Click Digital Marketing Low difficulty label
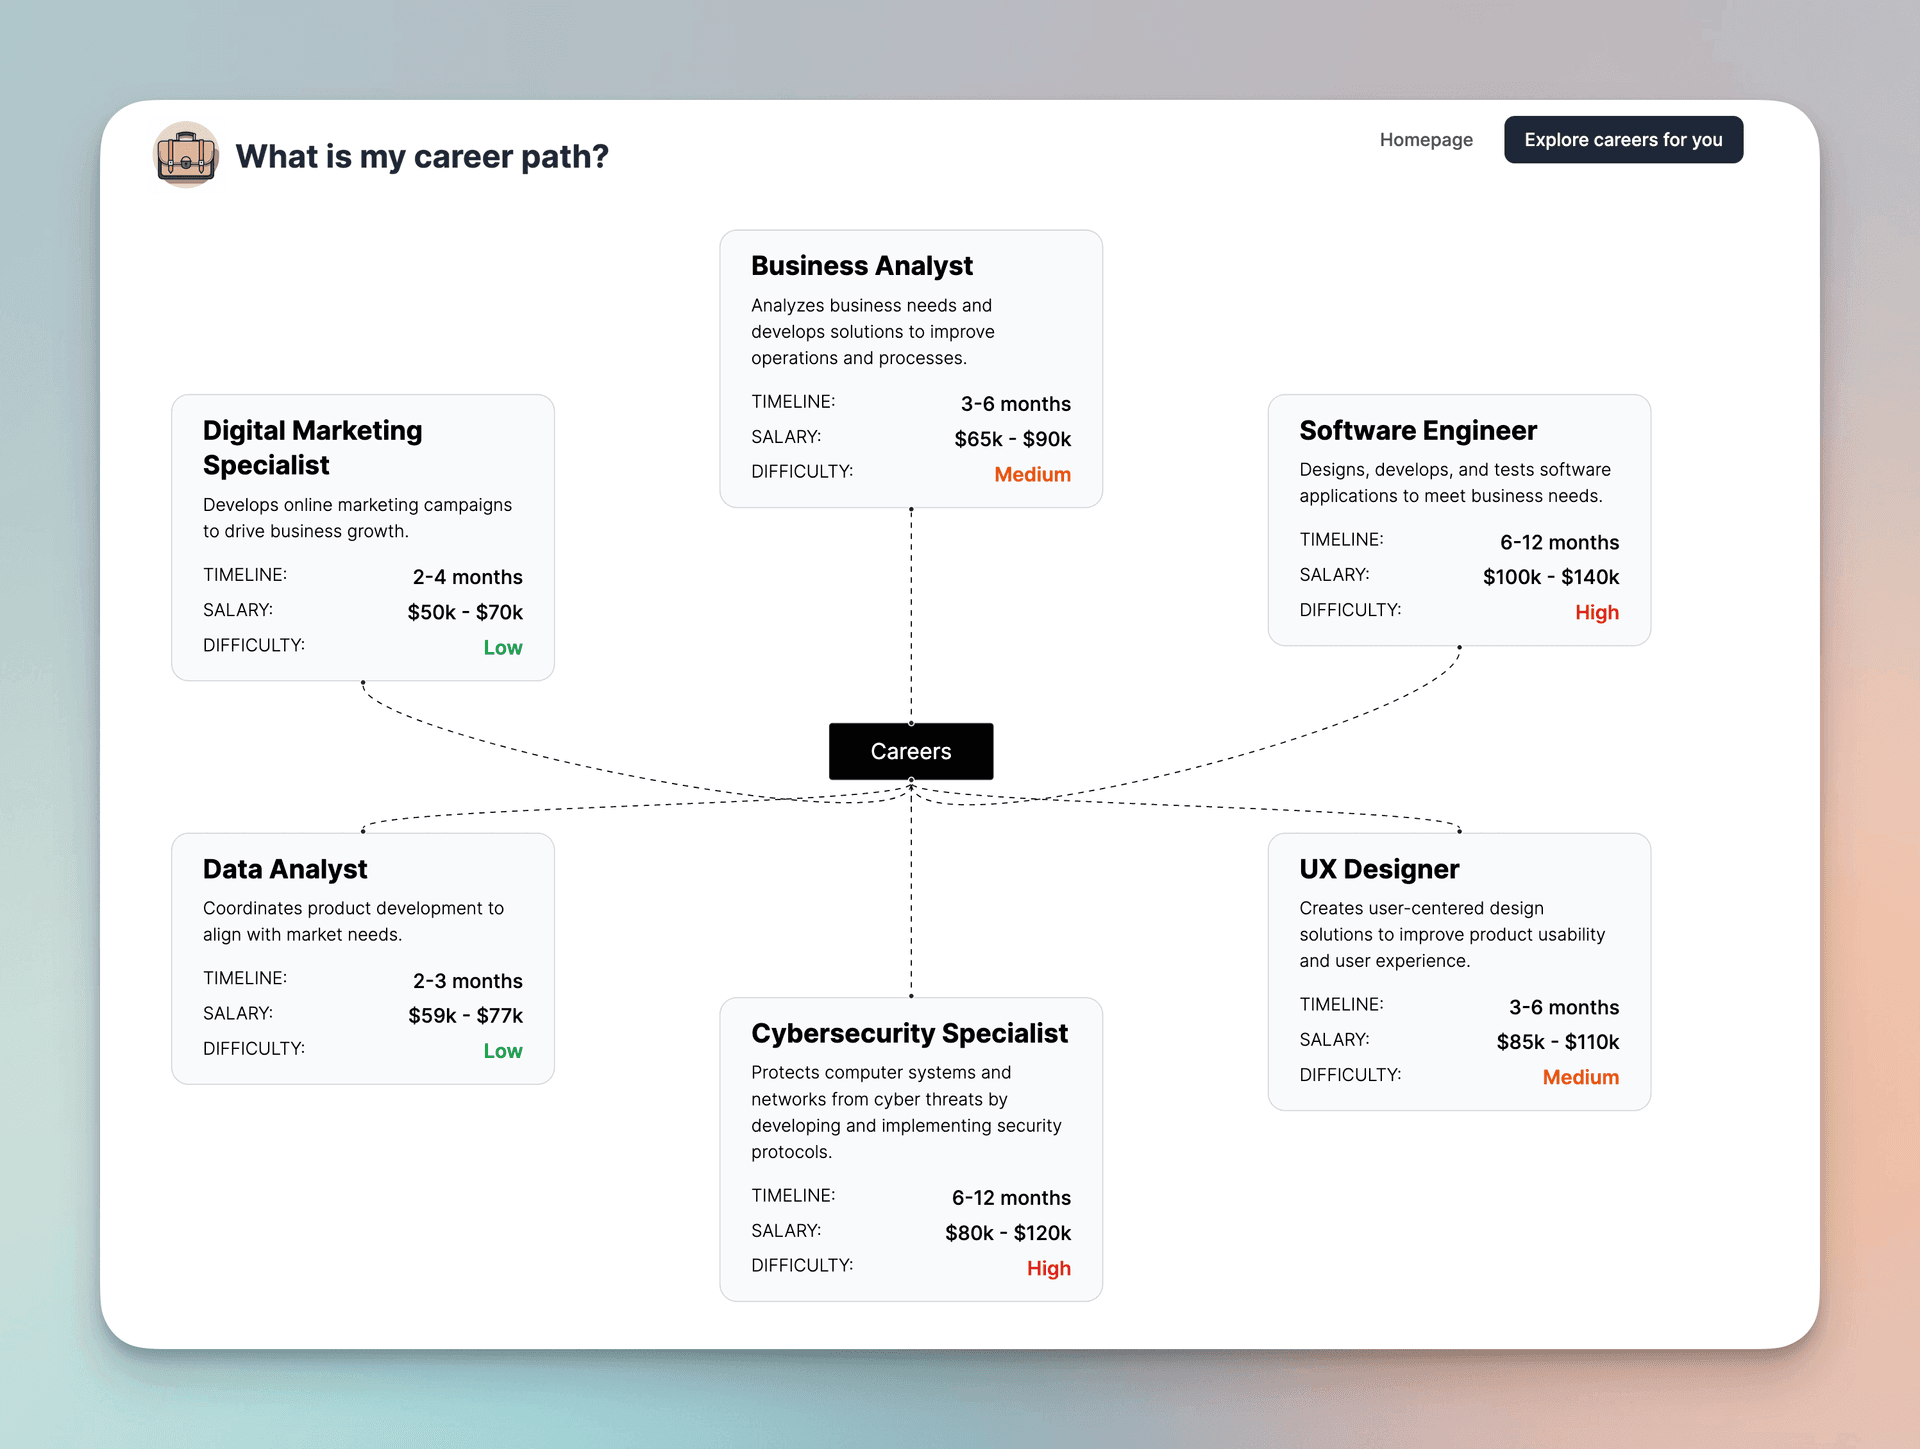The height and width of the screenshot is (1449, 1920). point(503,647)
